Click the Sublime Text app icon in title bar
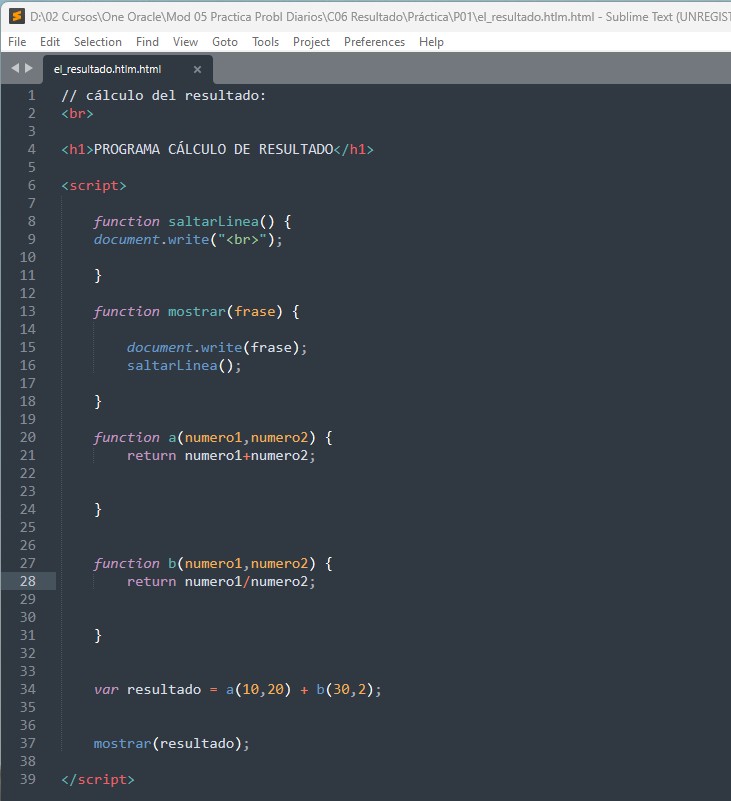 click(x=17, y=16)
